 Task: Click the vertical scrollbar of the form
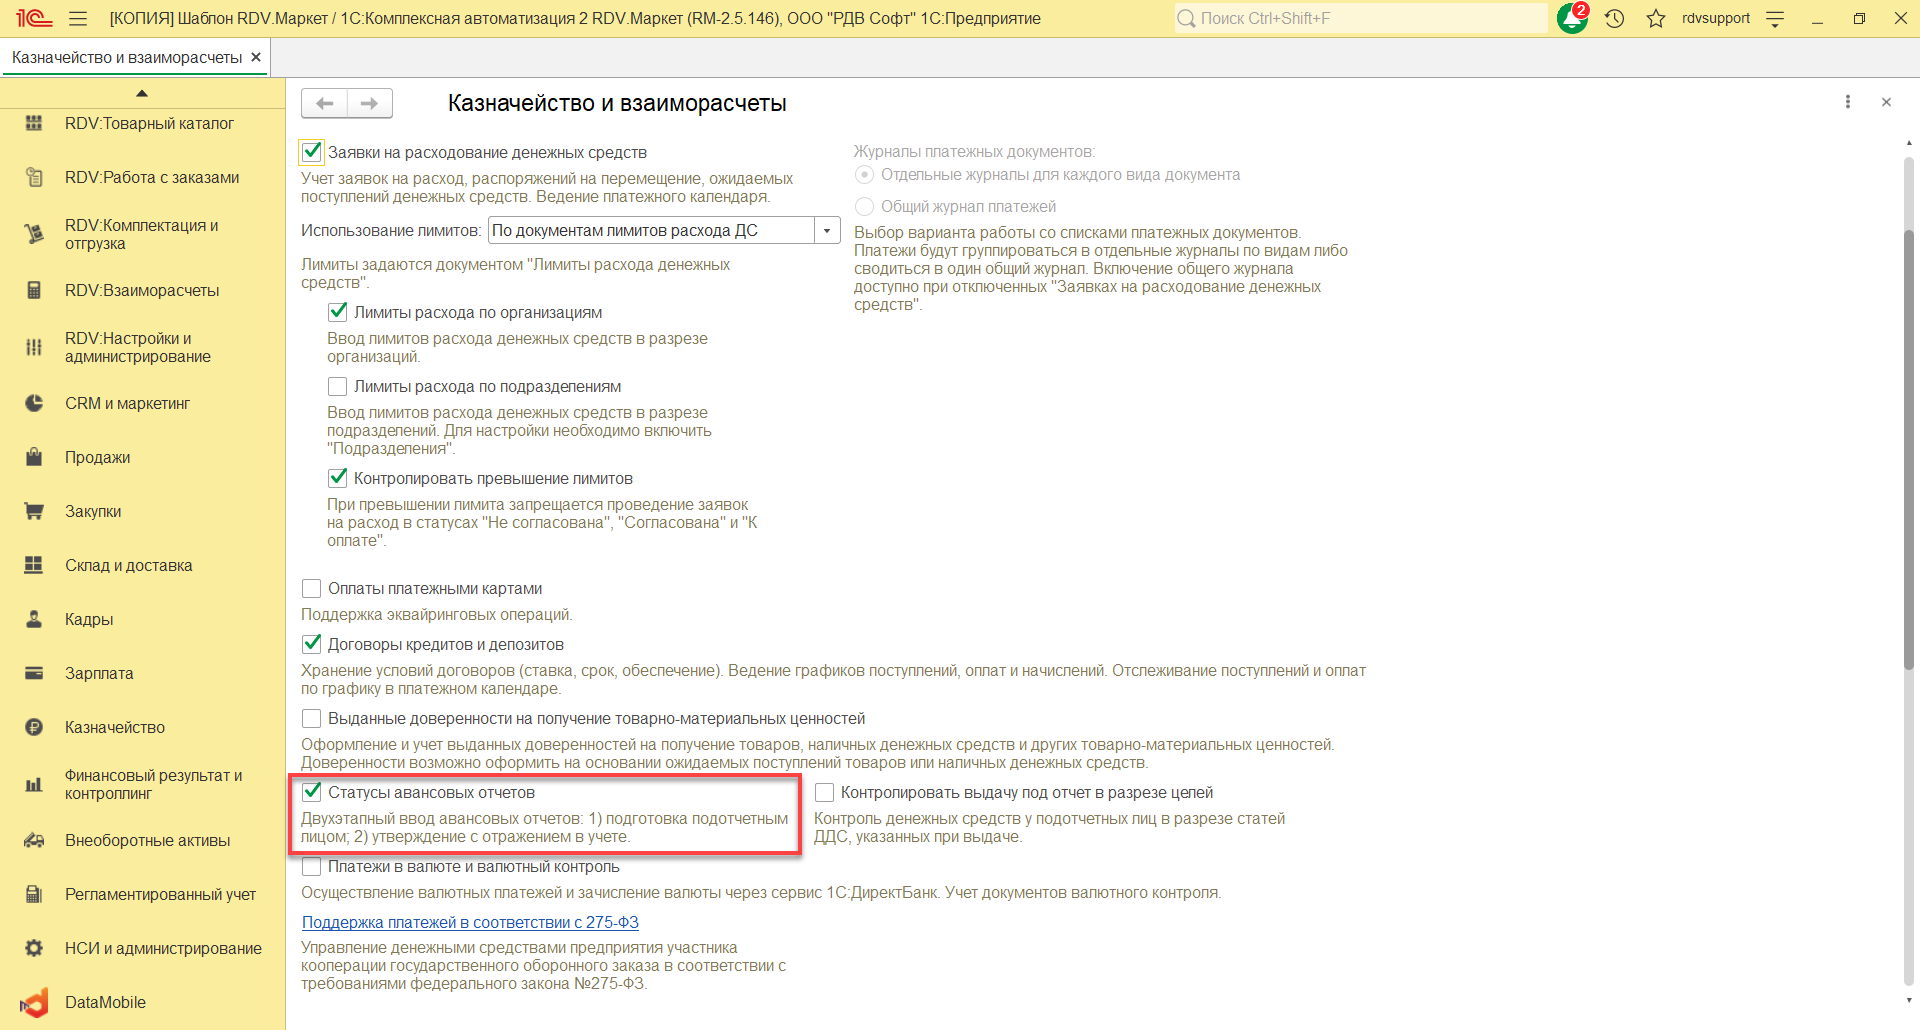click(1908, 450)
